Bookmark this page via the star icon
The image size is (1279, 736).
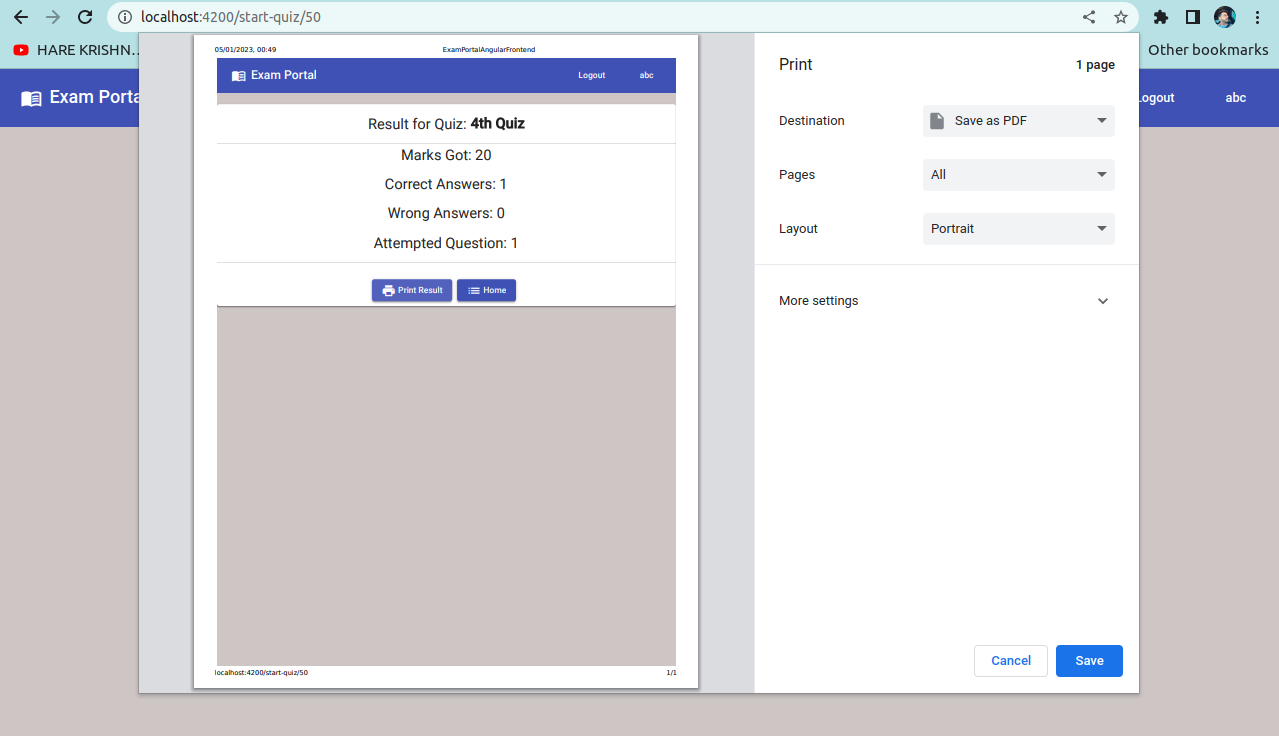pyautogui.click(x=1120, y=17)
